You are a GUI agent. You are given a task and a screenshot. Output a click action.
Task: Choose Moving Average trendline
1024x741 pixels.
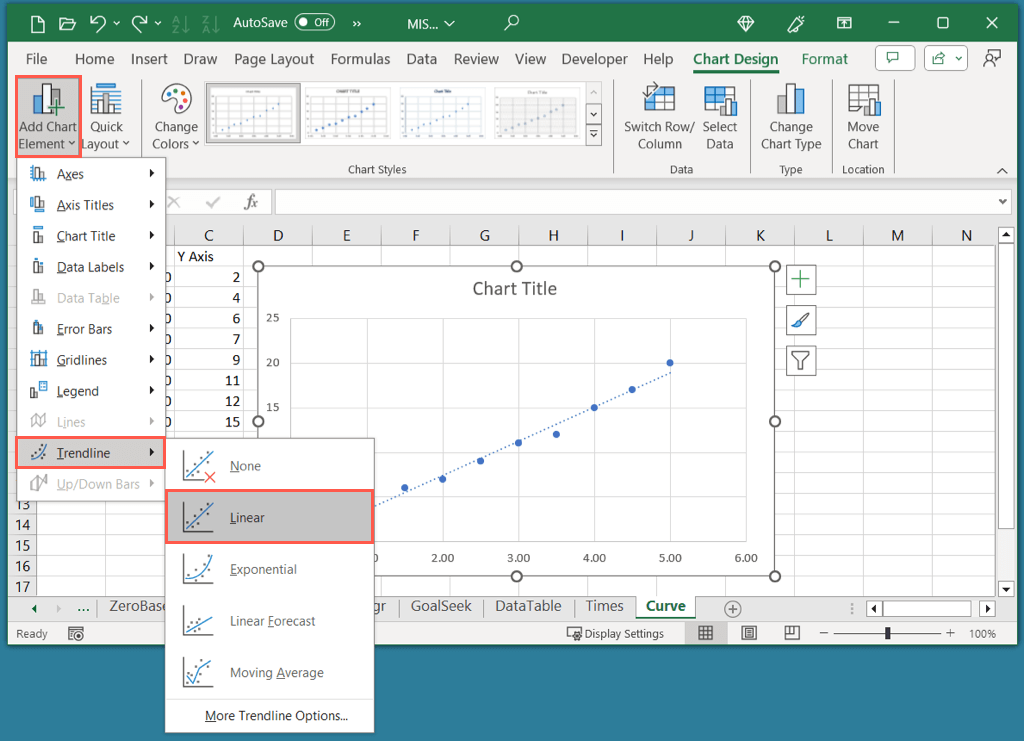tap(270, 672)
